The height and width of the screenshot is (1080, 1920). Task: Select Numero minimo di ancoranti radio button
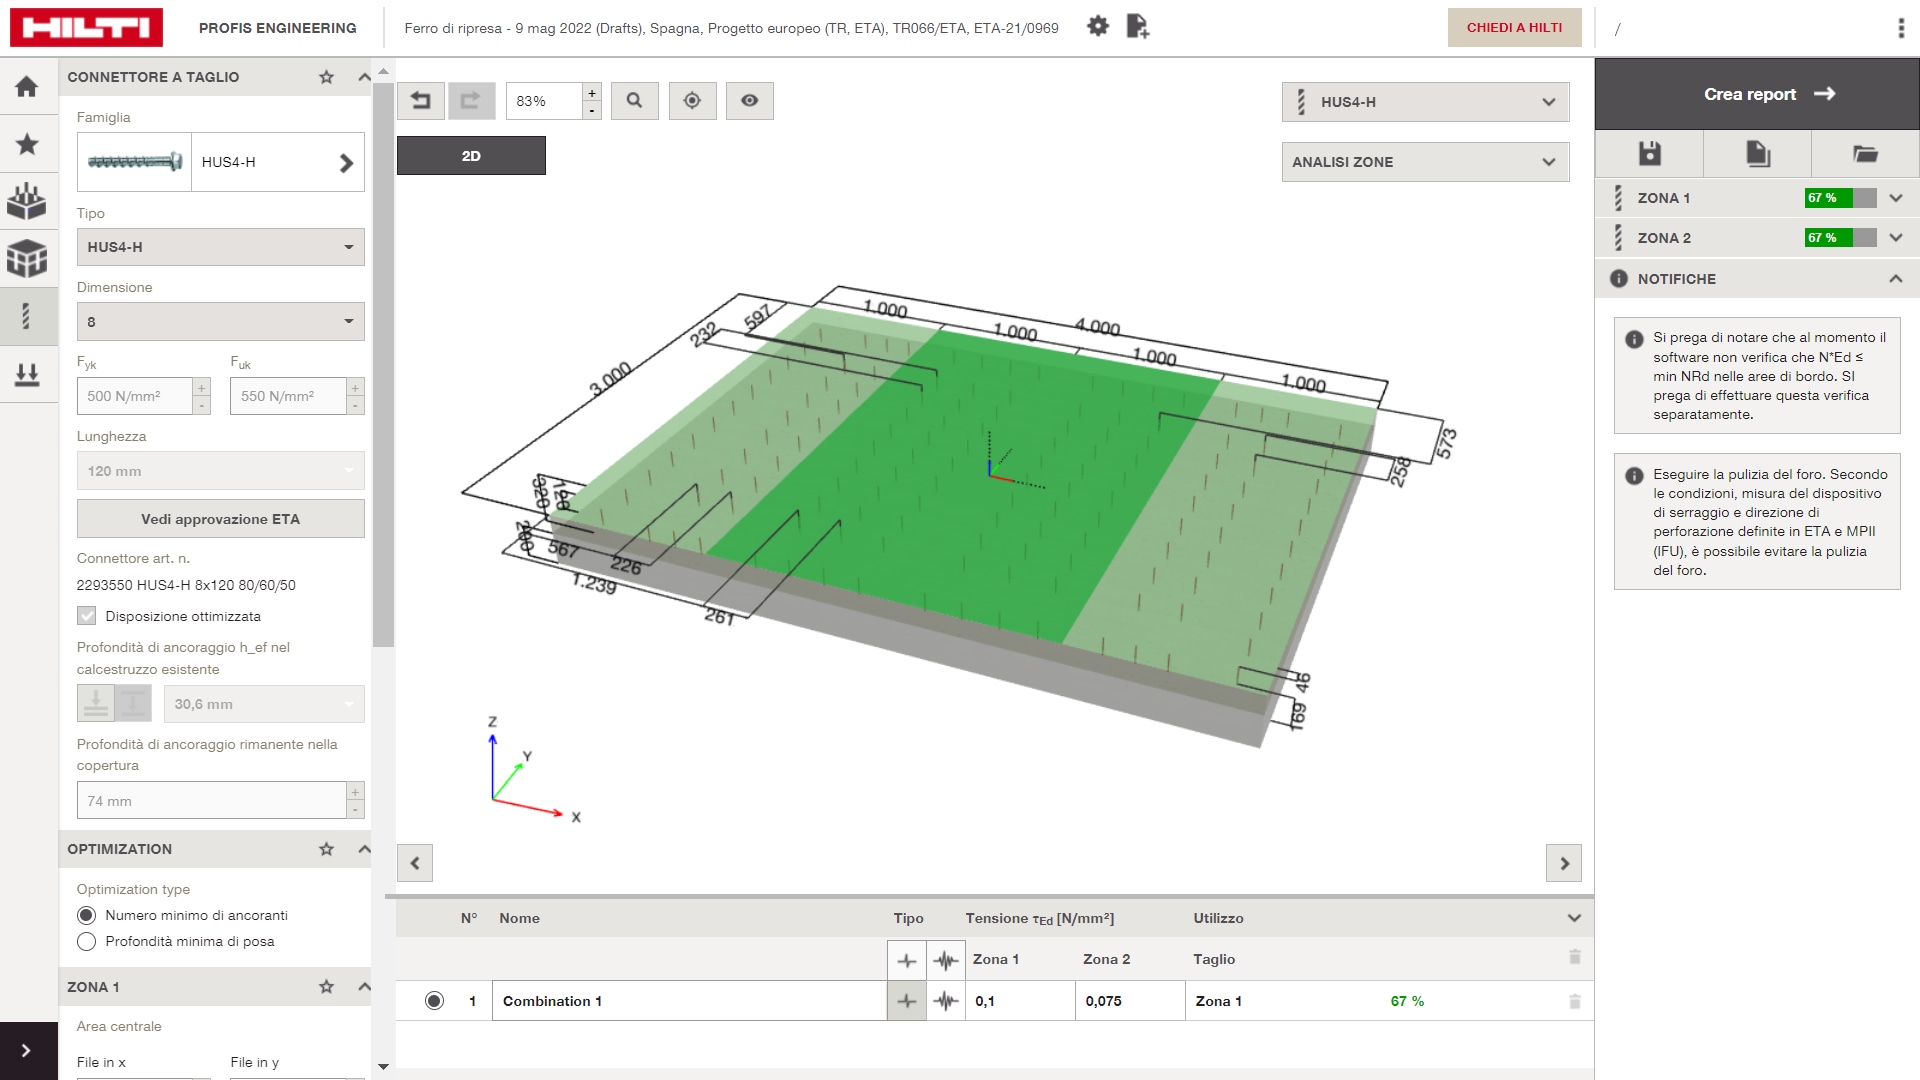coord(86,915)
